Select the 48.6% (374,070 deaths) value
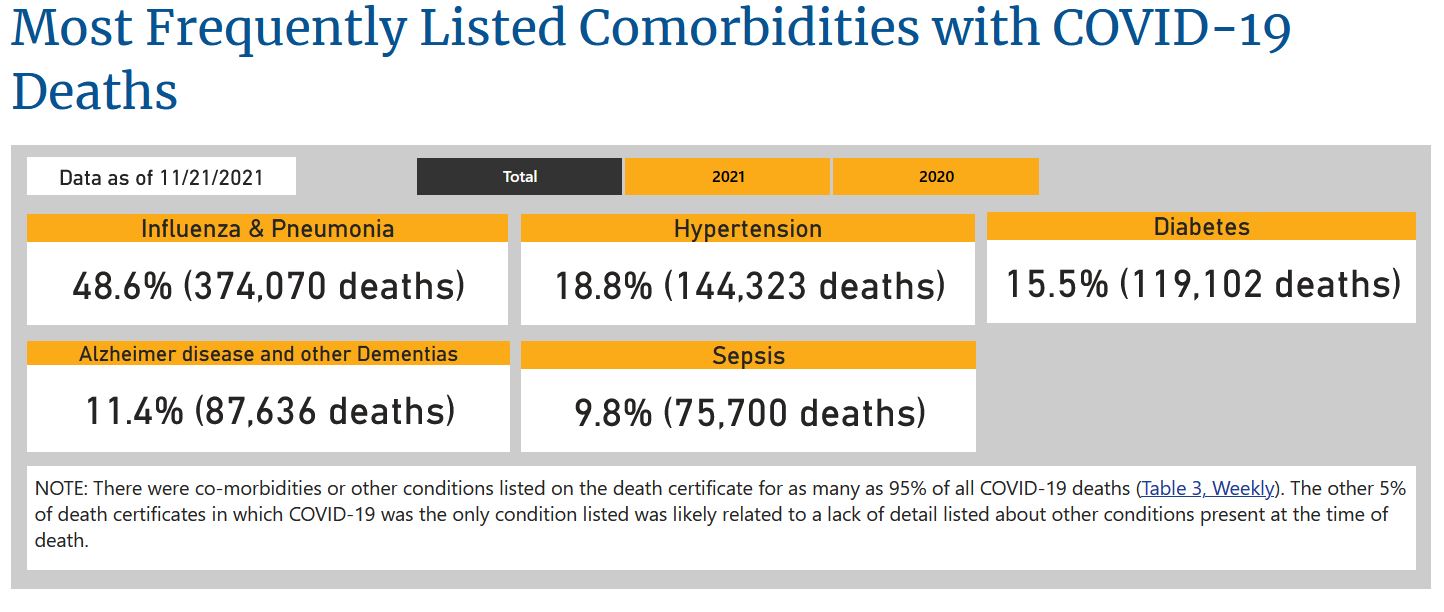The height and width of the screenshot is (612, 1444). tap(268, 287)
